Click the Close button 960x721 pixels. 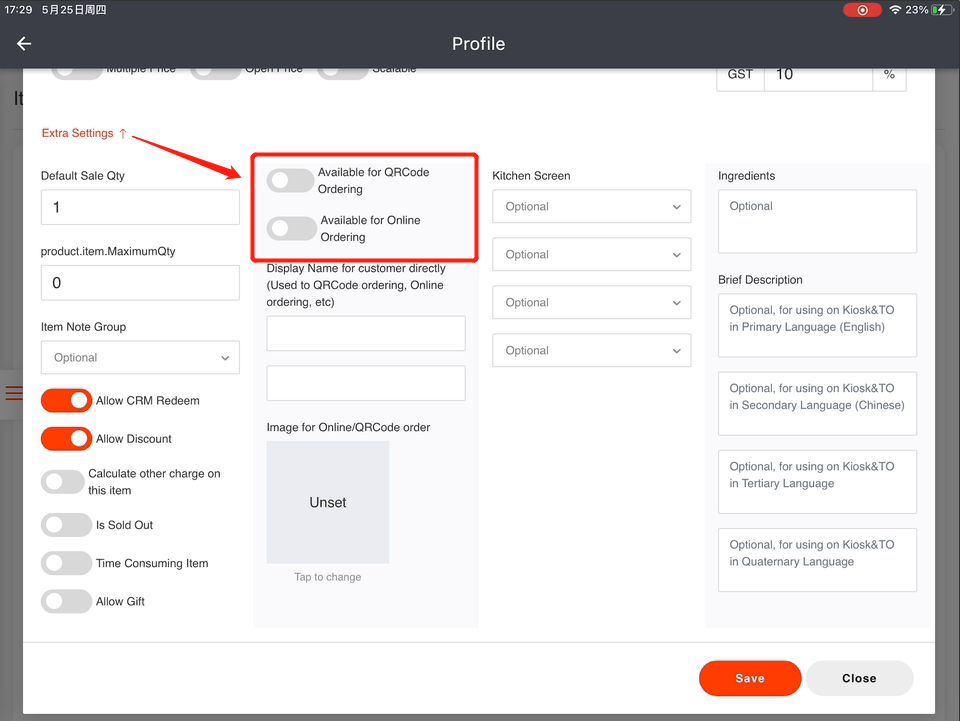tap(859, 678)
